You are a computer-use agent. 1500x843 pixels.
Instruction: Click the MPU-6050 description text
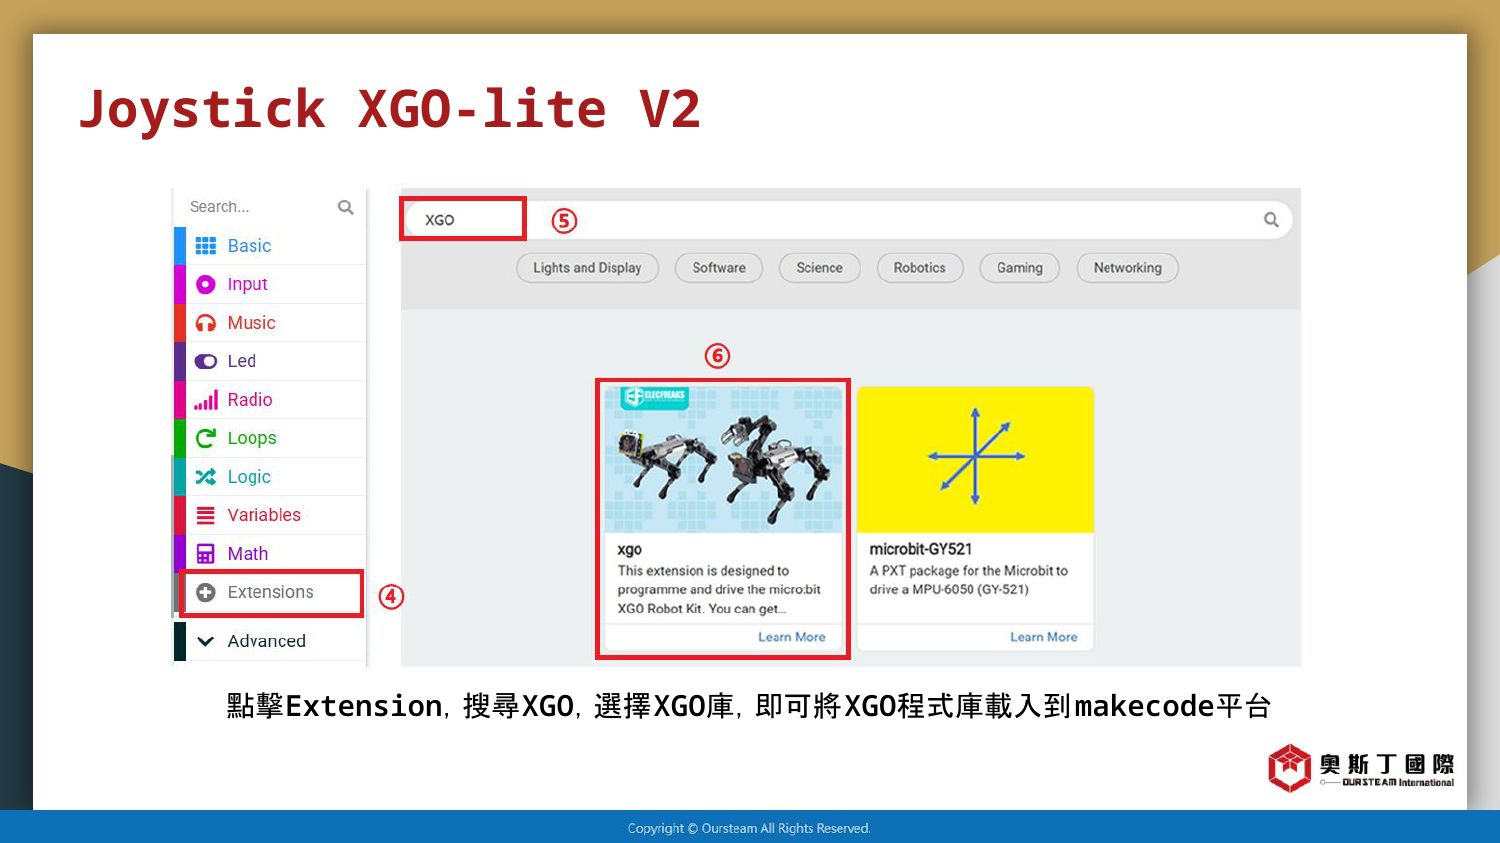[x=969, y=580]
